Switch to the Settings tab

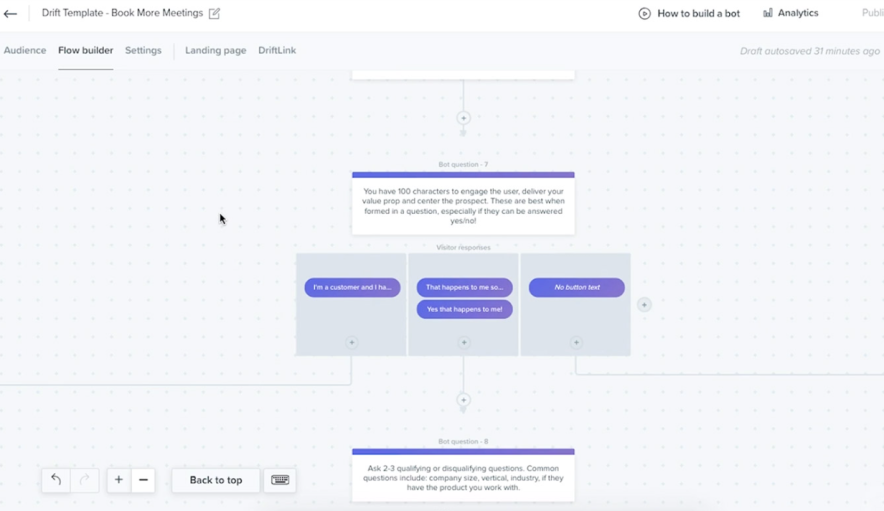[x=143, y=50]
